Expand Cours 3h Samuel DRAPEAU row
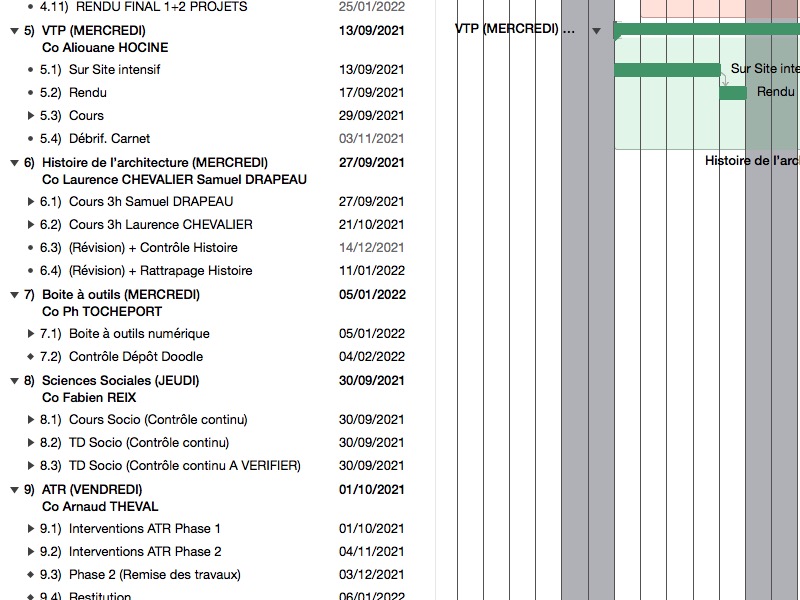Viewport: 800px width, 600px height. point(30,202)
